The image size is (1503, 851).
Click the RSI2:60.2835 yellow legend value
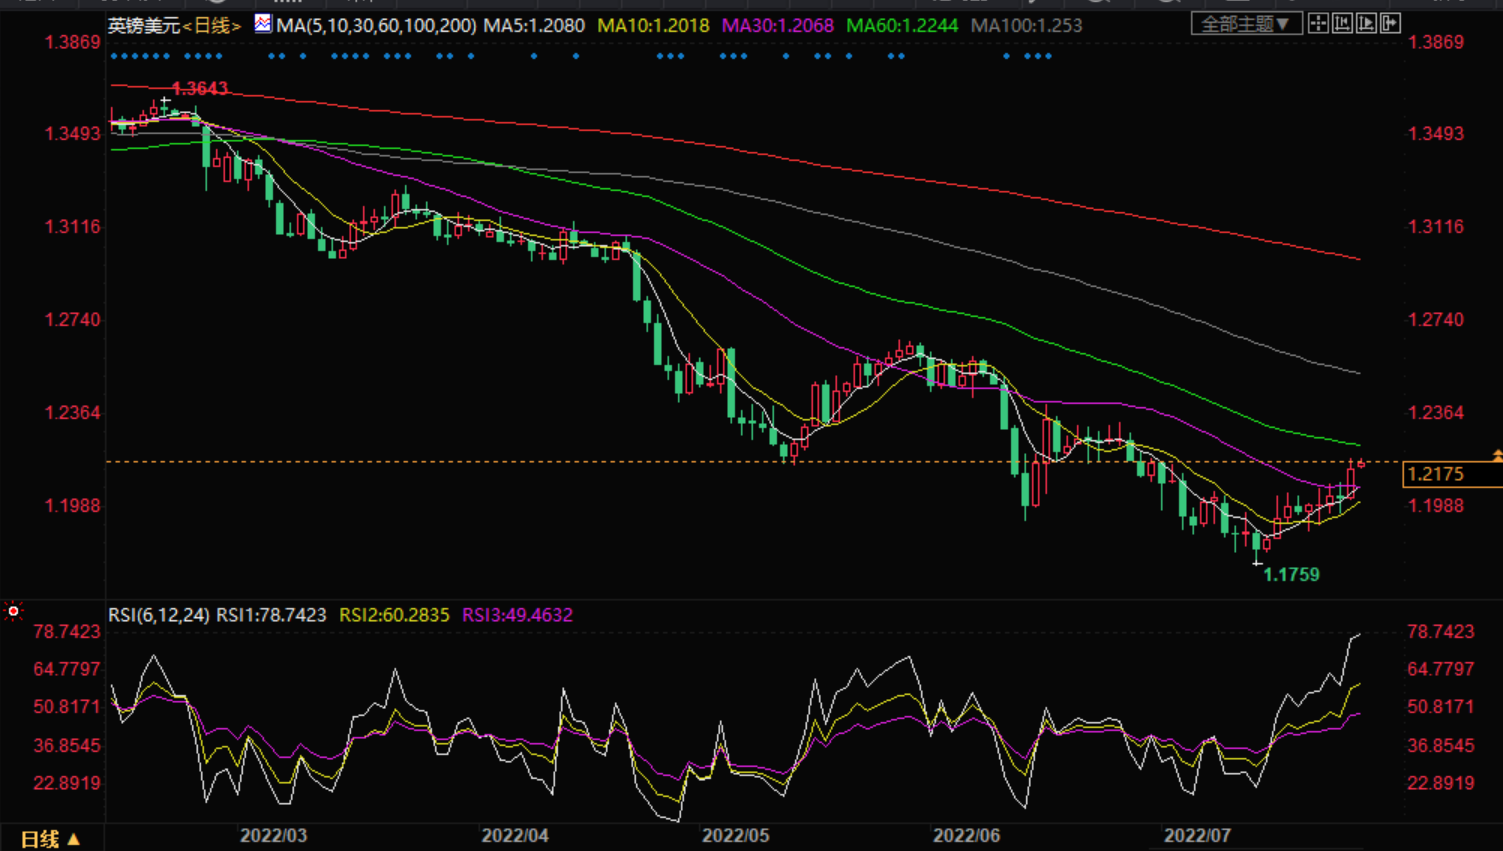click(394, 615)
